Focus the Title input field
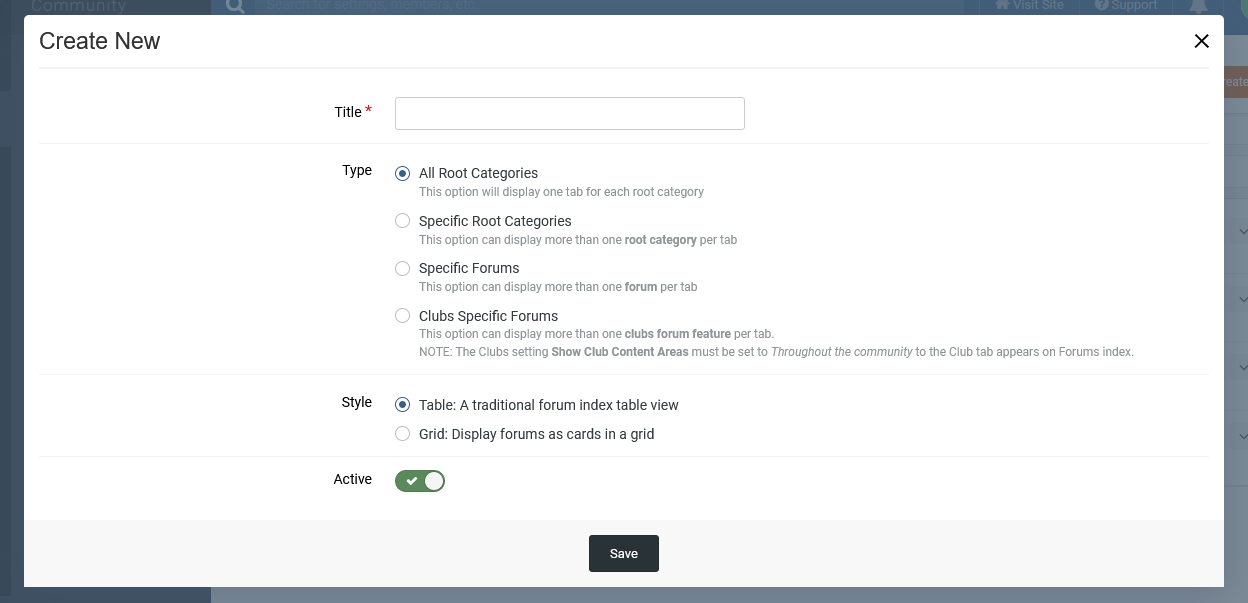 coord(570,113)
